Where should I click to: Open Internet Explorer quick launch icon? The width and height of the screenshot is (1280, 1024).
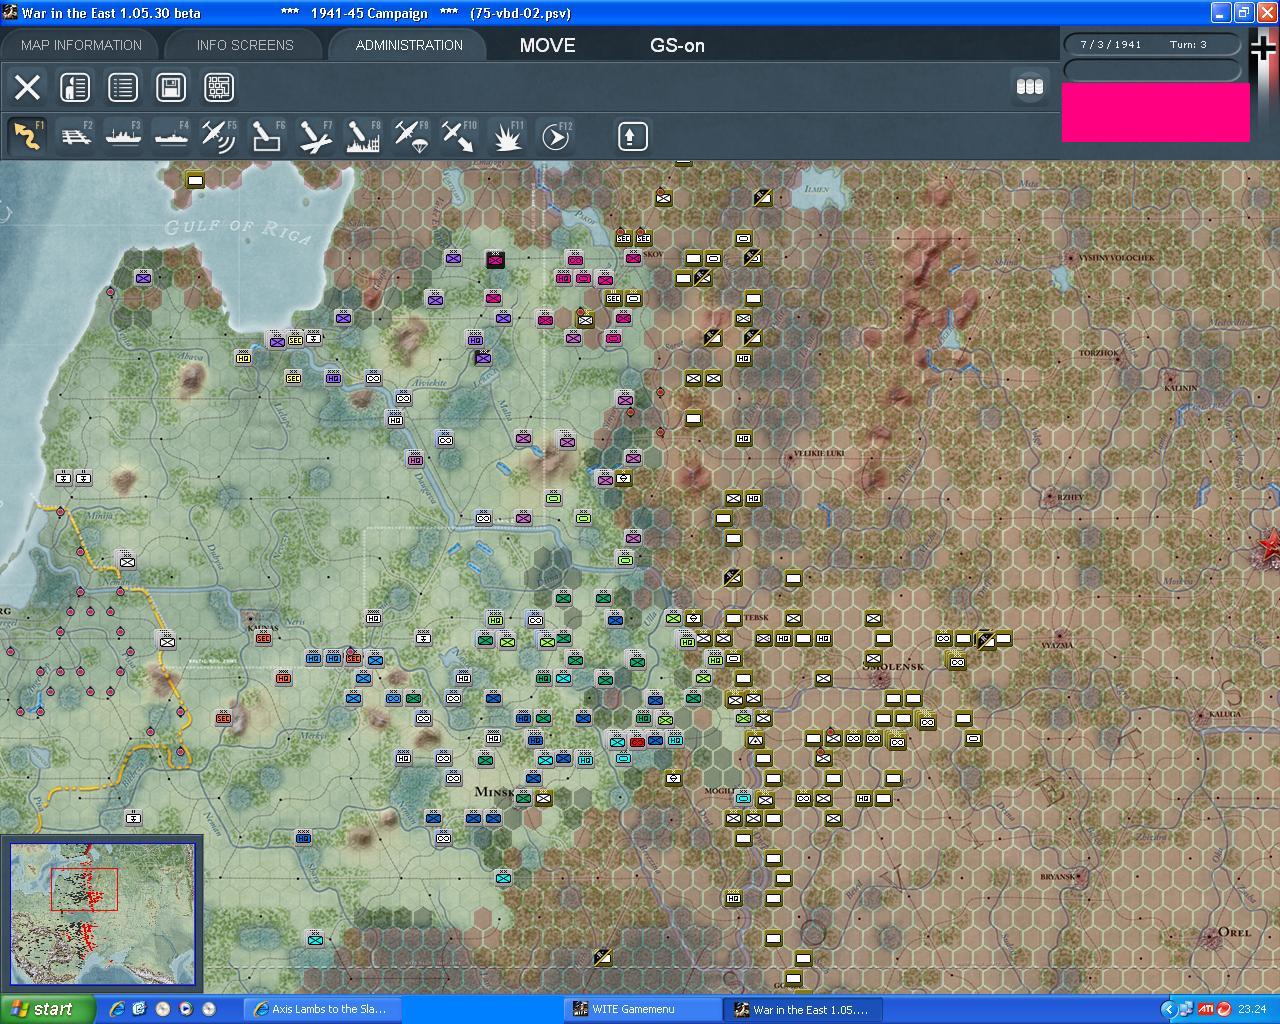117,1009
